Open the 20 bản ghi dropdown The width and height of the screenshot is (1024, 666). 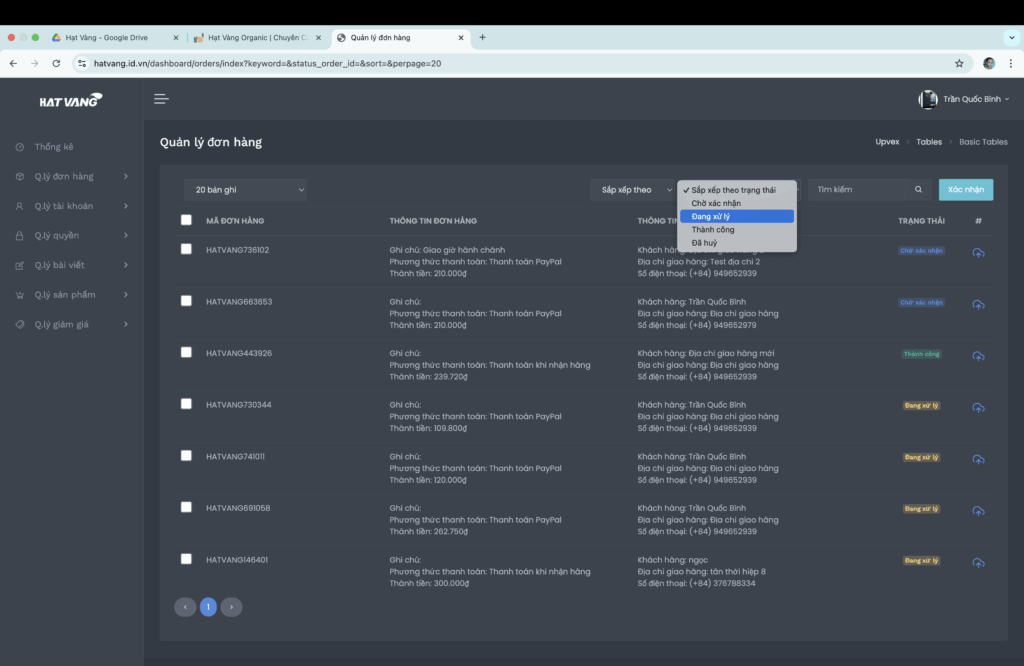tap(246, 189)
